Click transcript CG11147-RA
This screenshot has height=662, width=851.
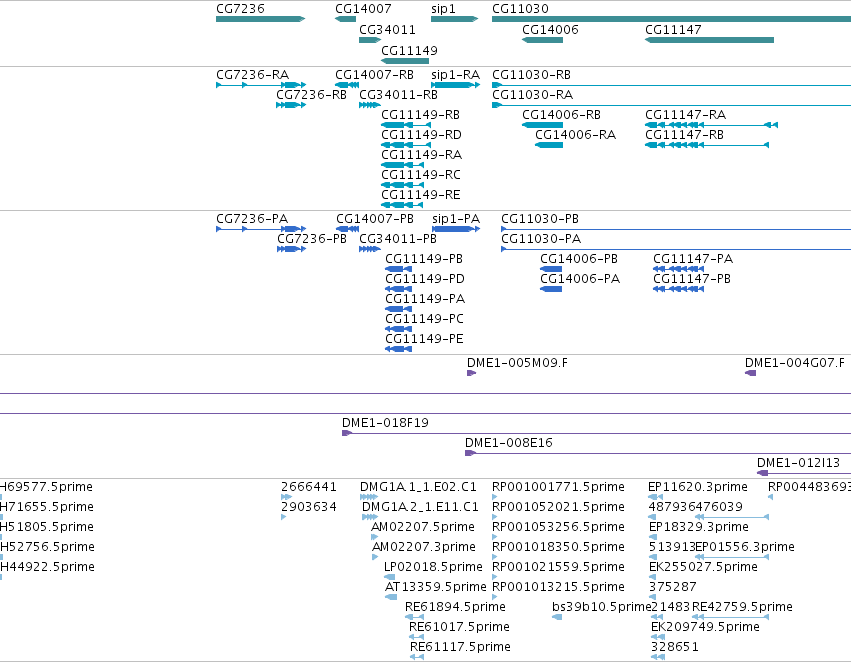pyautogui.click(x=685, y=114)
